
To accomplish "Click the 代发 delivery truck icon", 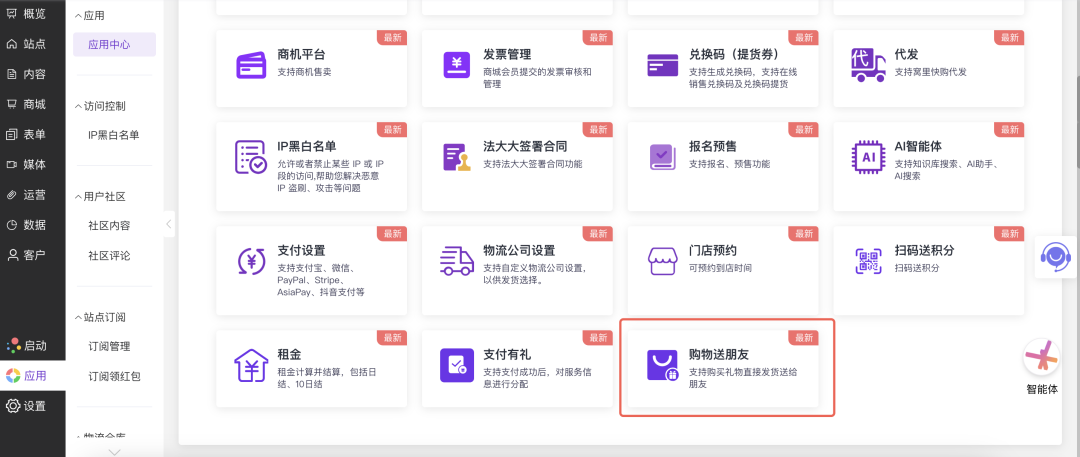I will click(x=867, y=65).
